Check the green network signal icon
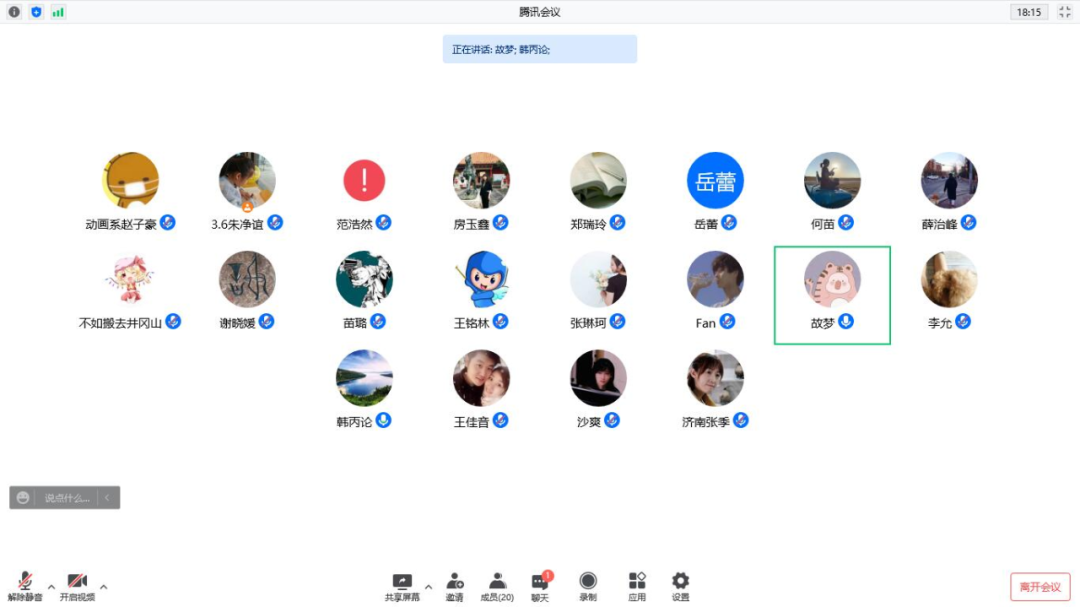The width and height of the screenshot is (1080, 607). coord(58,12)
